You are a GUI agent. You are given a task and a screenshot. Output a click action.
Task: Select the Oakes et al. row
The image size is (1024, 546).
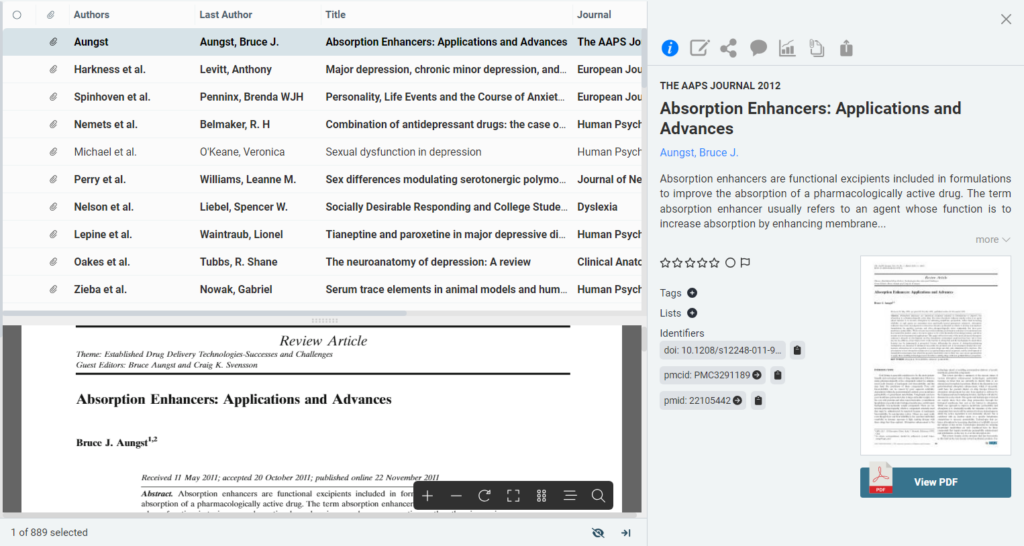coord(323,261)
